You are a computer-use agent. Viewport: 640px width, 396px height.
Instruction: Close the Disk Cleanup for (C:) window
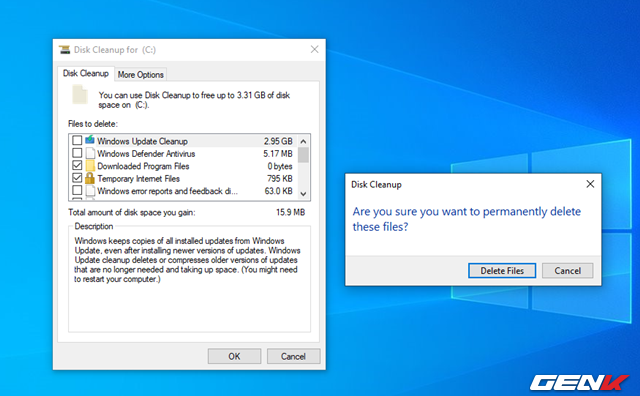[x=314, y=49]
